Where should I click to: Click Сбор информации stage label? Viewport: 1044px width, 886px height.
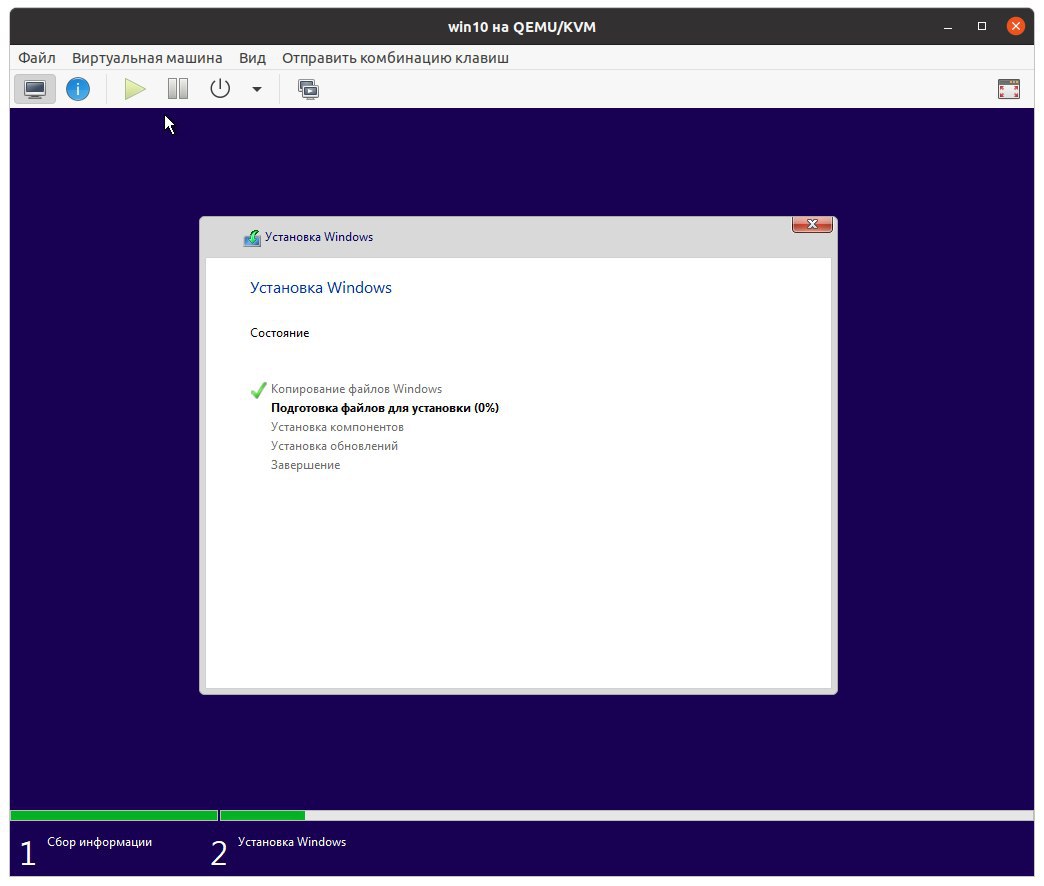coord(99,842)
